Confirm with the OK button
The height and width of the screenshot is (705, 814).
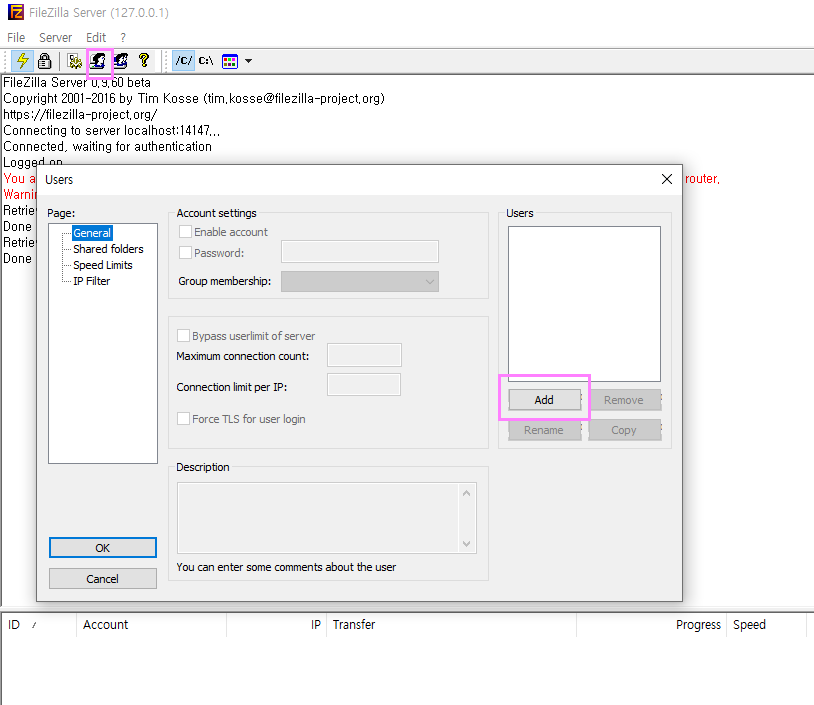(103, 548)
